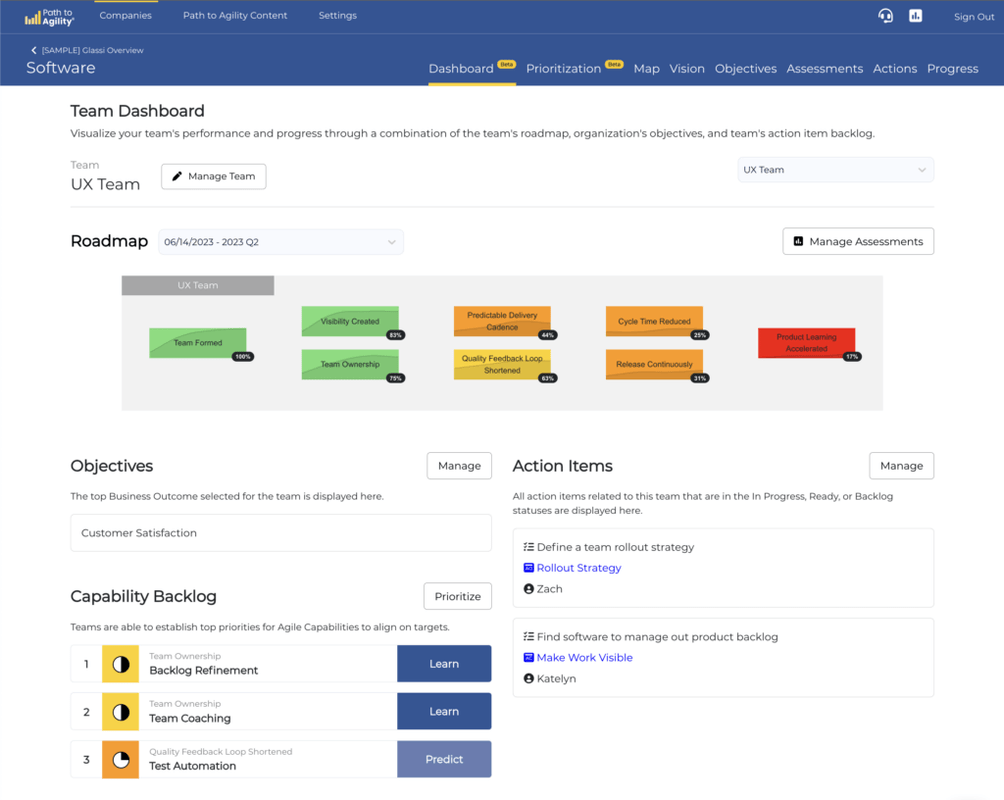Click the back chevron beside [SAMPLE] Glassi Overview
The width and height of the screenshot is (1004, 800).
(x=32, y=48)
